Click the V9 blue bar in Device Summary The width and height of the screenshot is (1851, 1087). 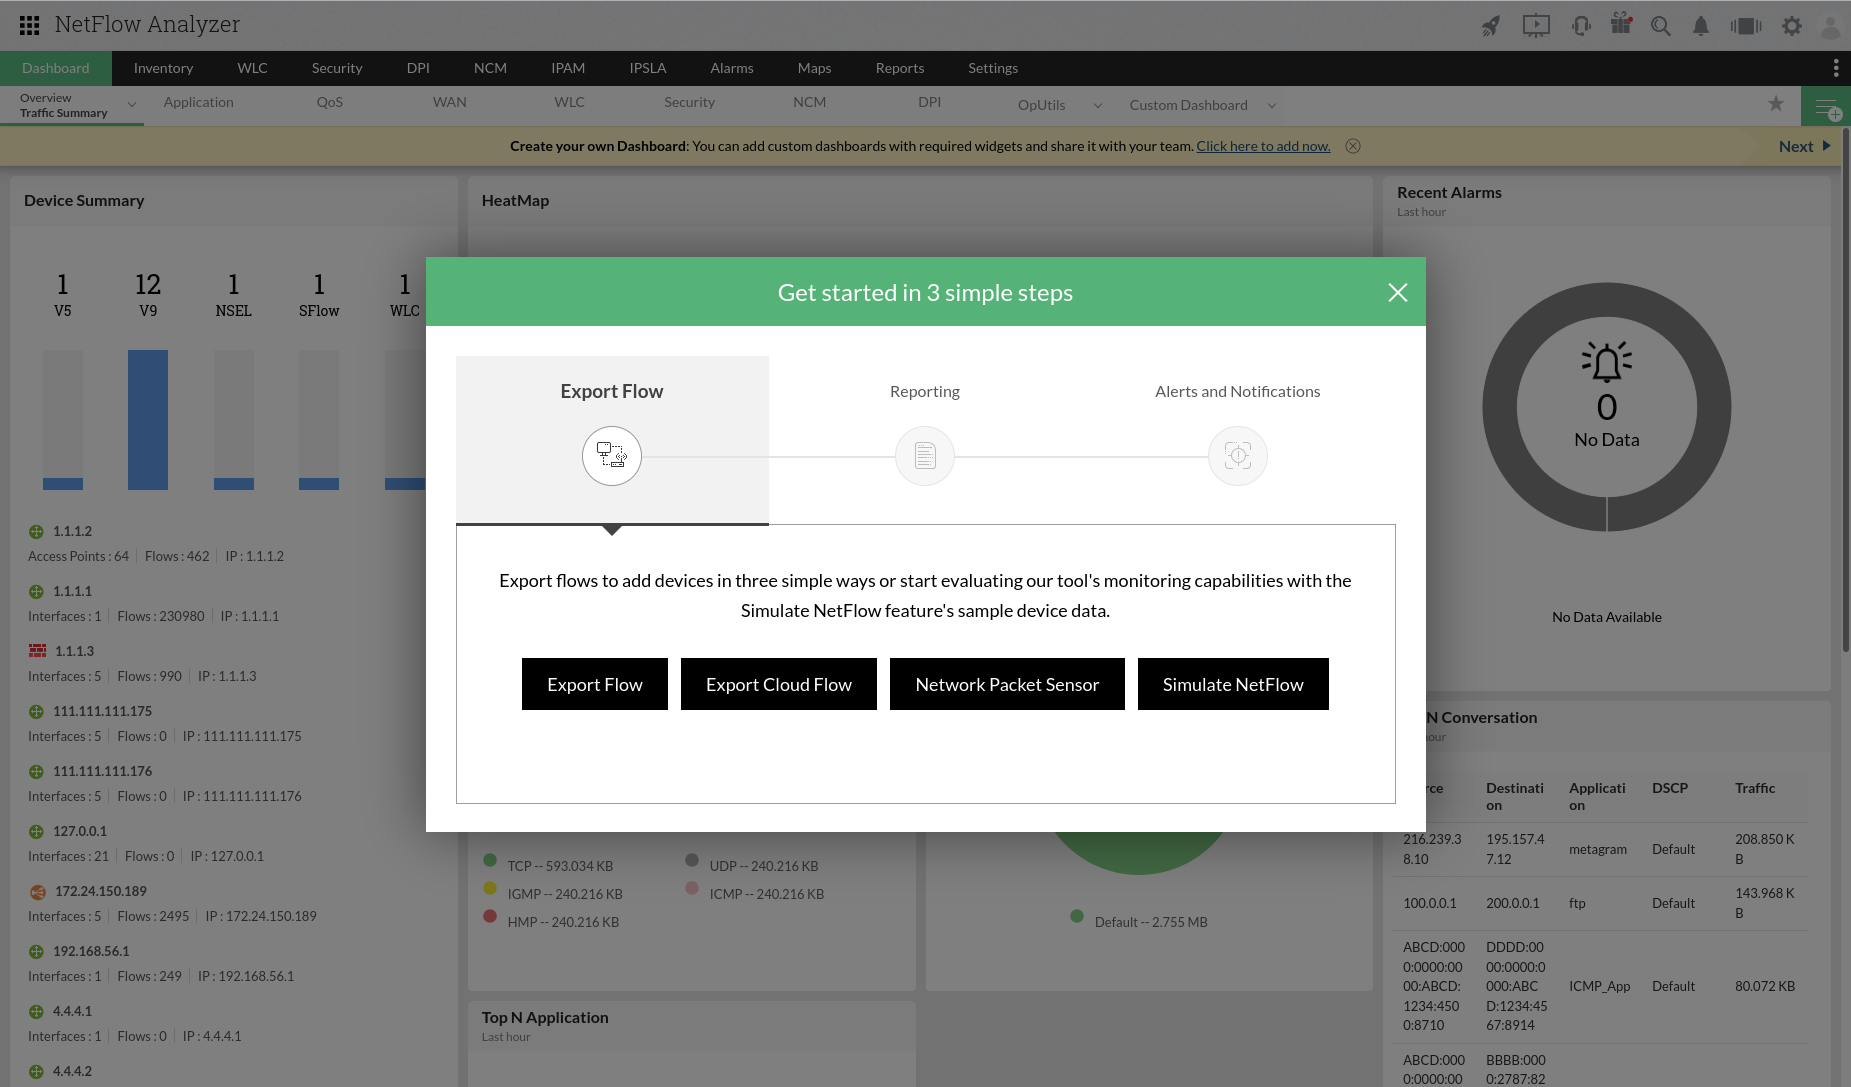148,420
